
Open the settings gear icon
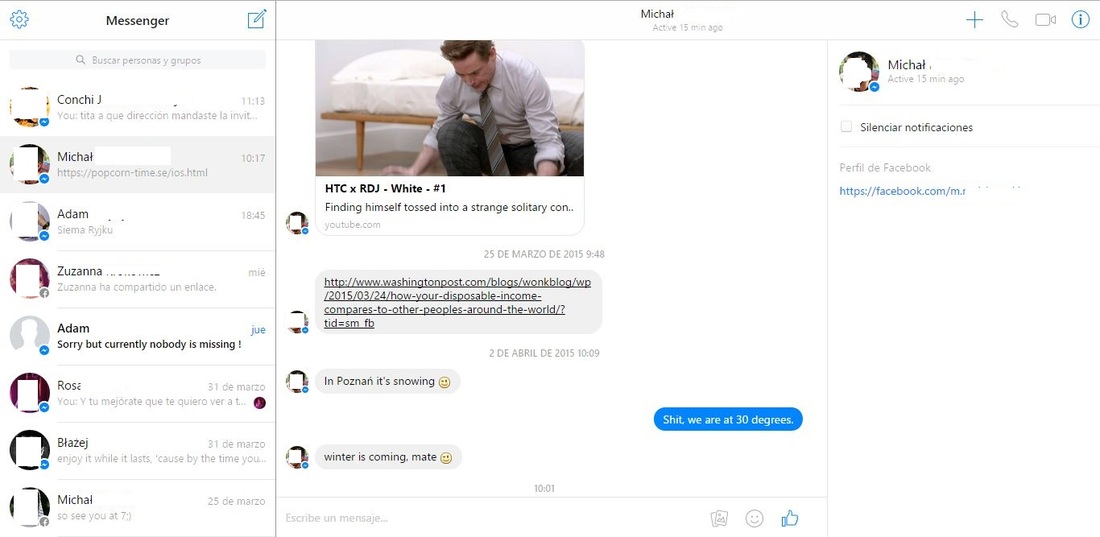point(19,20)
